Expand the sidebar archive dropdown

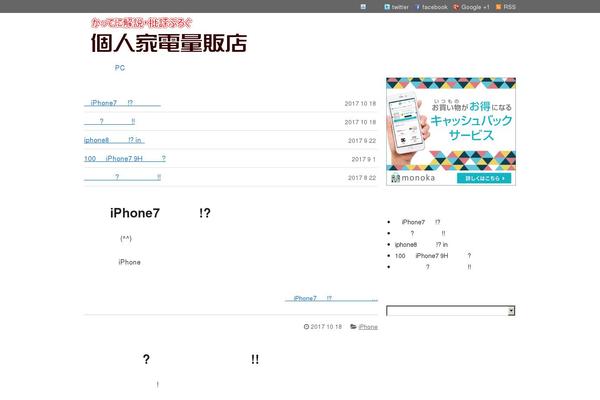(450, 311)
